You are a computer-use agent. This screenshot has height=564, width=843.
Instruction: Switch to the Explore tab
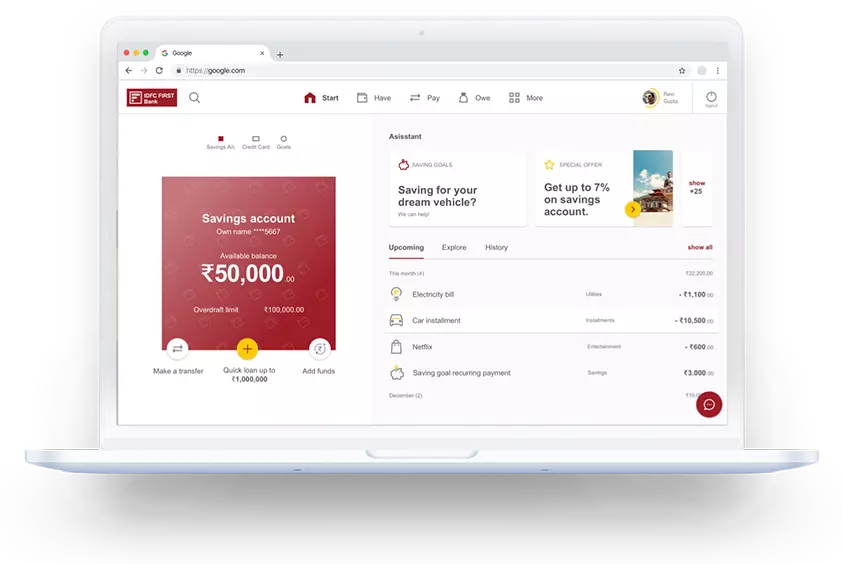[454, 247]
